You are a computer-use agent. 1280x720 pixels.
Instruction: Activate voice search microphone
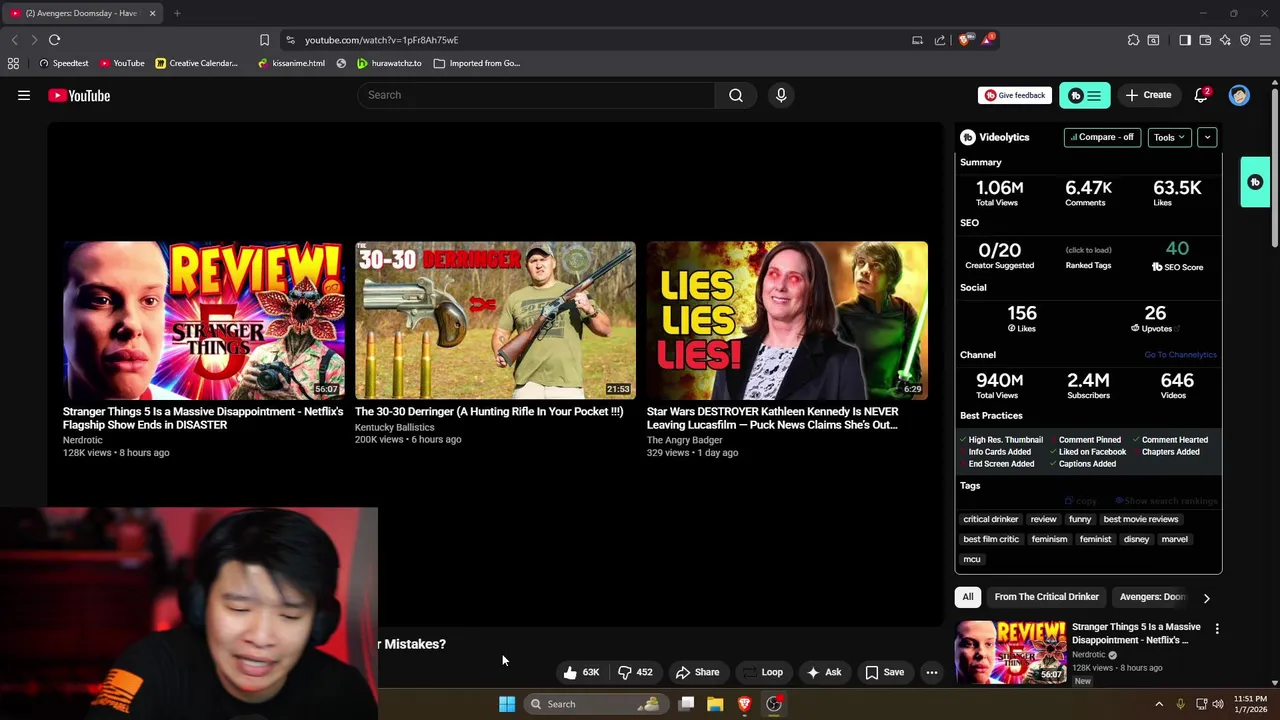pyautogui.click(x=781, y=95)
